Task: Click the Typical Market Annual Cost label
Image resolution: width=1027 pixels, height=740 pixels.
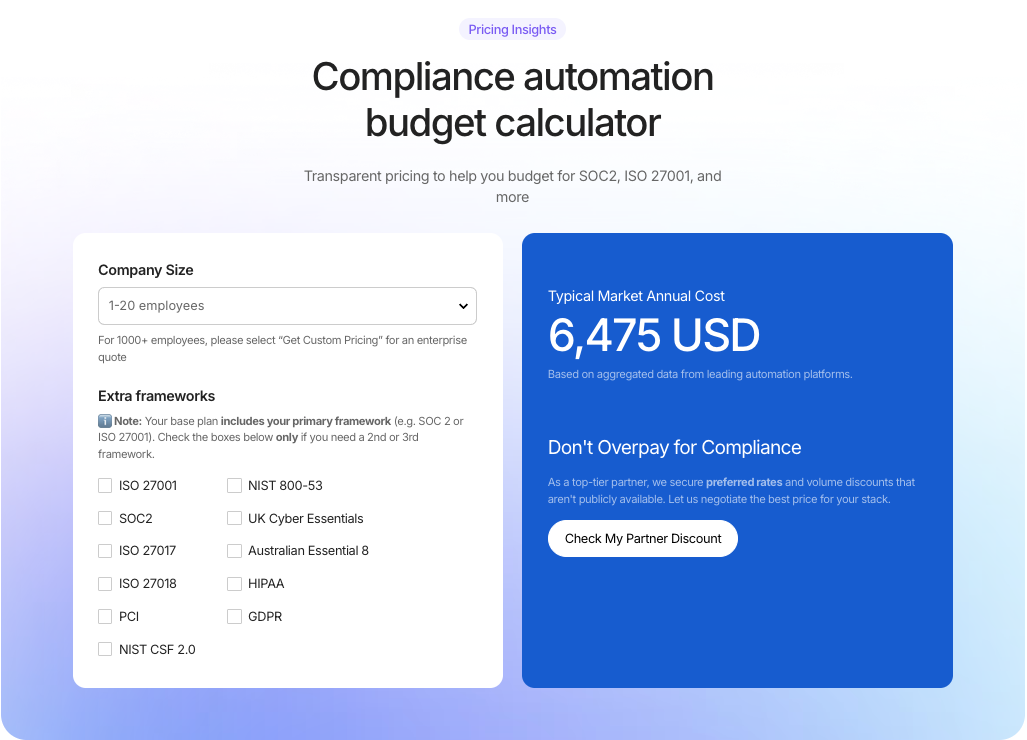Action: (636, 296)
